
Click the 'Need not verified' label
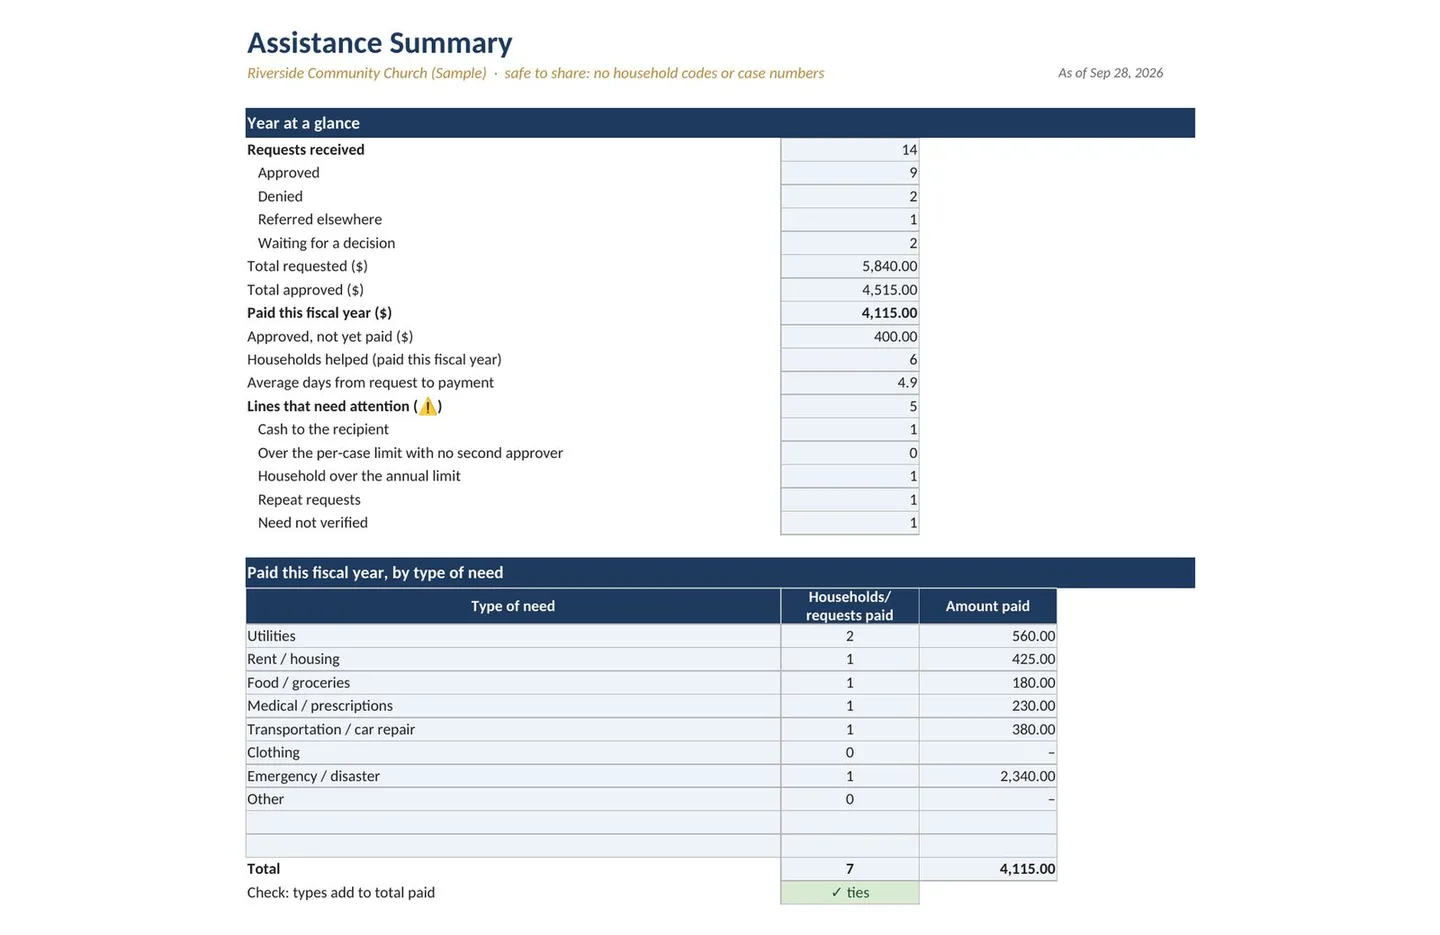click(312, 523)
